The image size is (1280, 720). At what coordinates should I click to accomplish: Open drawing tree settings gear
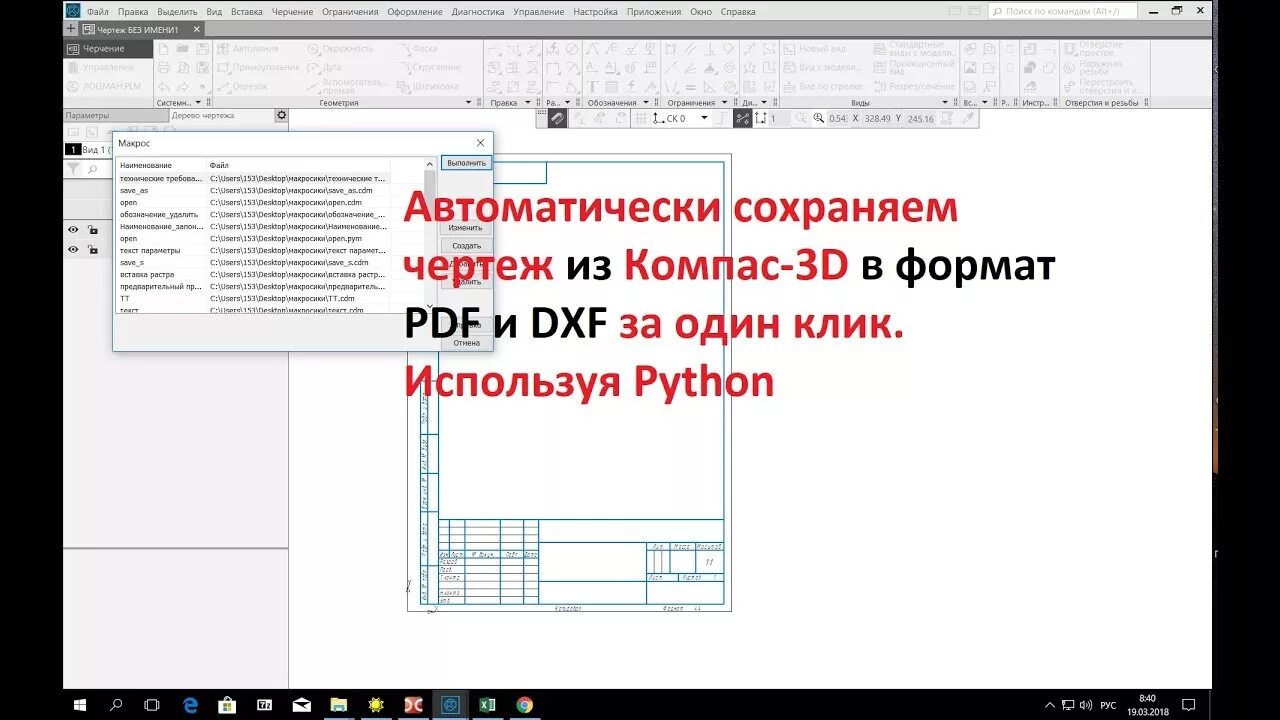(281, 115)
